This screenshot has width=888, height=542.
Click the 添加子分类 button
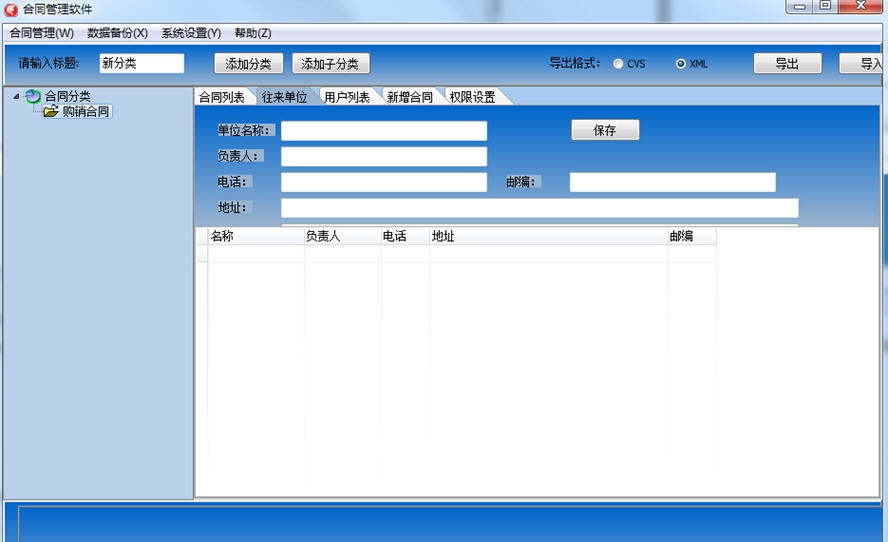pyautogui.click(x=331, y=63)
